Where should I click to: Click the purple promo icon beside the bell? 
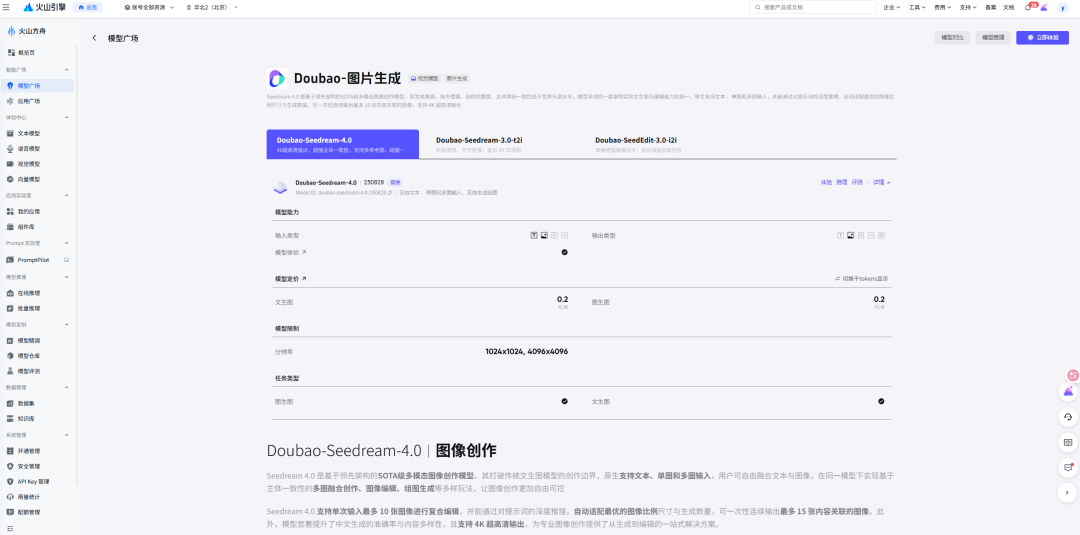point(1044,7)
